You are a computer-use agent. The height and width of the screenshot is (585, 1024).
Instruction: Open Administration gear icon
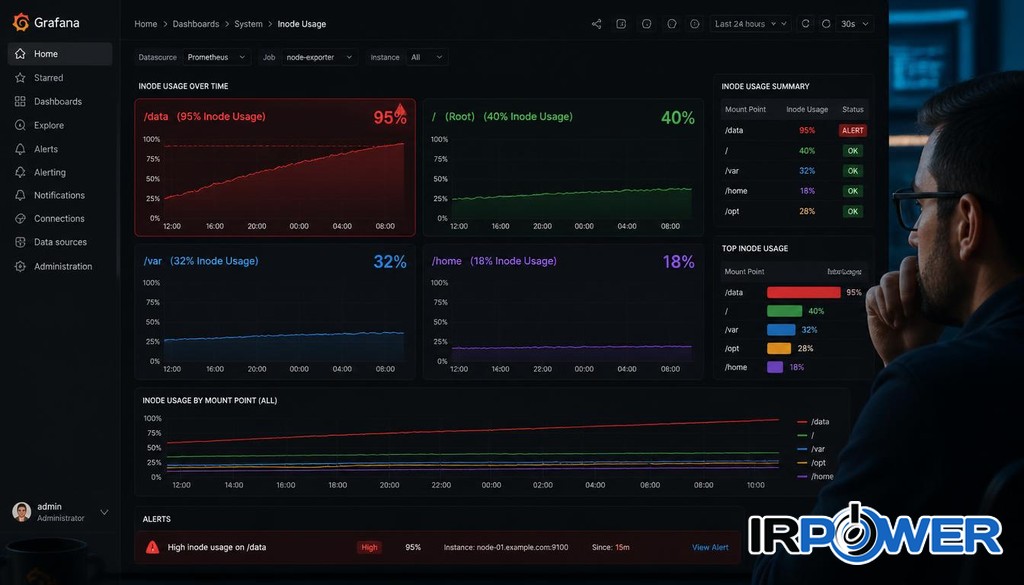click(20, 266)
